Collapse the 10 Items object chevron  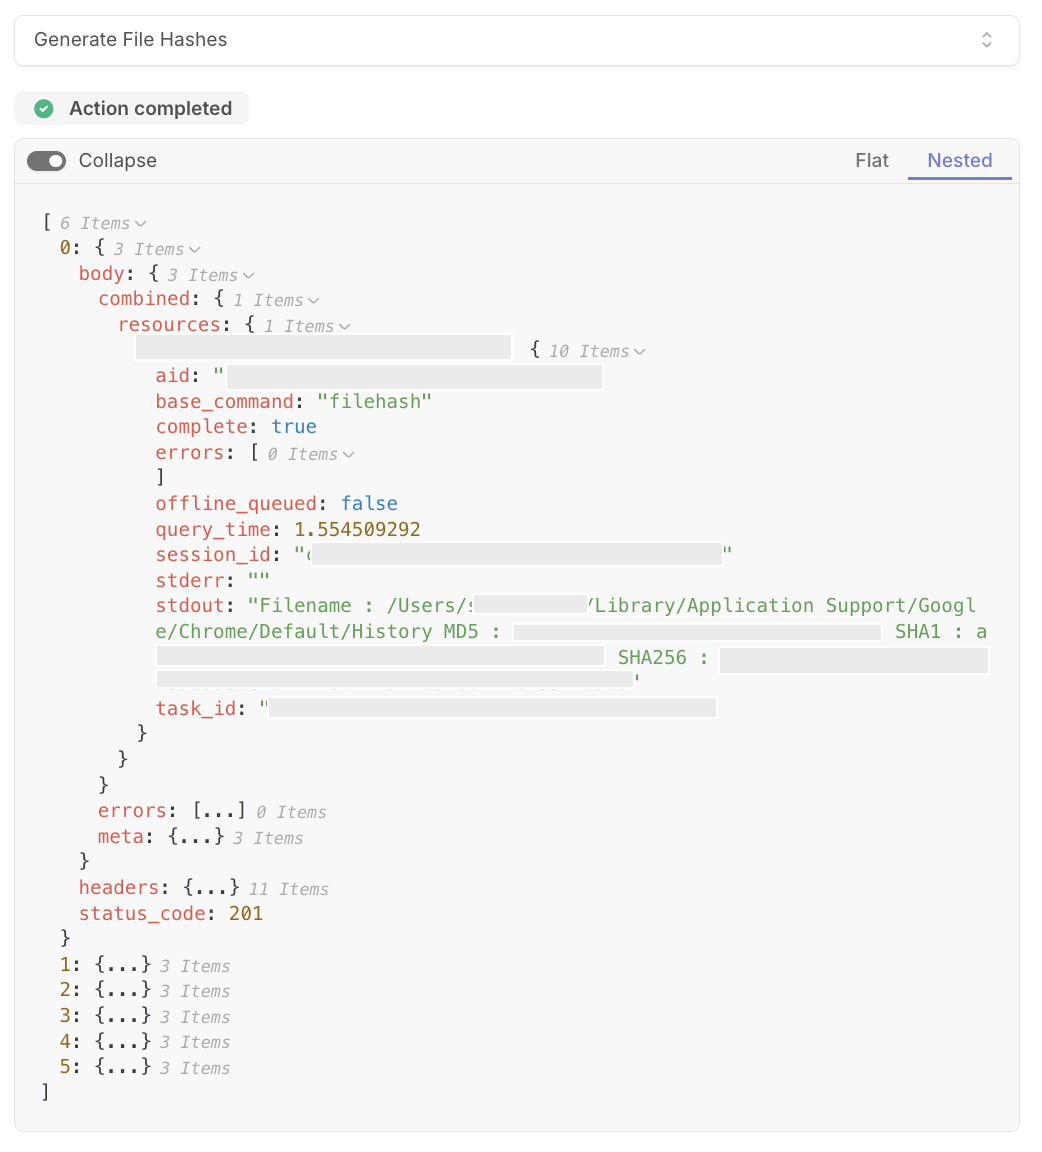click(x=639, y=352)
